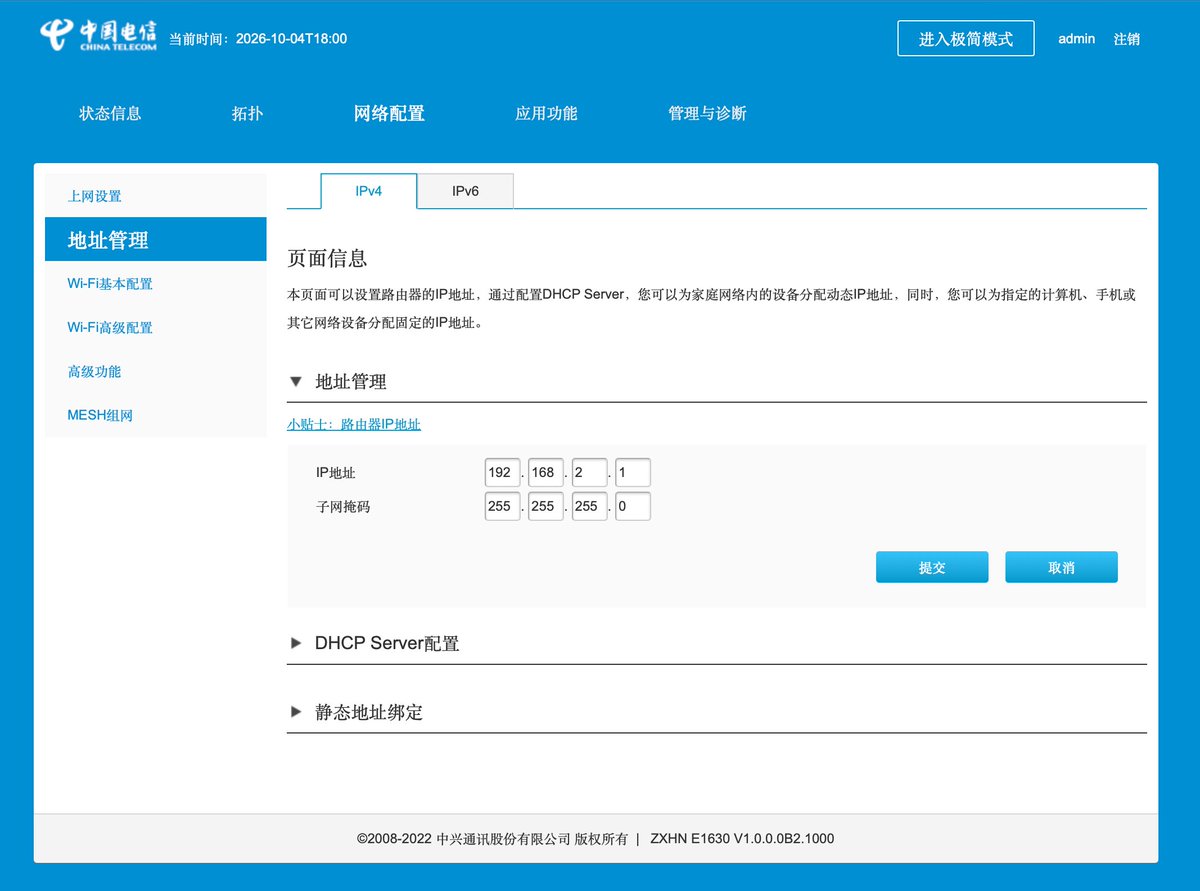Click the ZXHN E1630 version text

pos(742,838)
